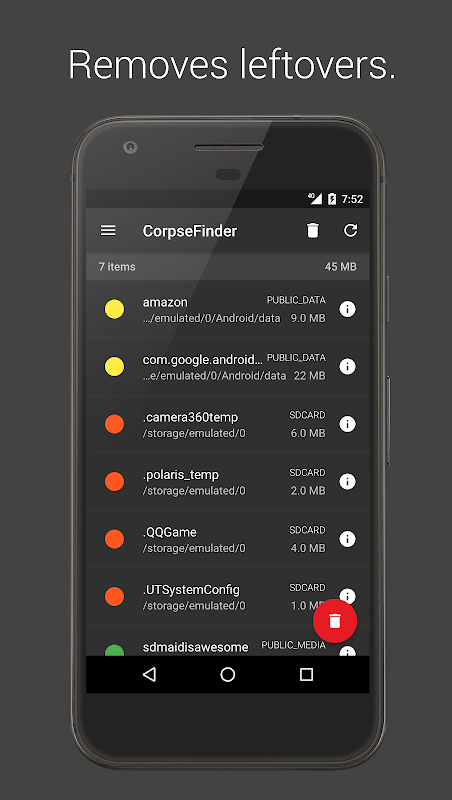This screenshot has width=452, height=800.
Task: Tap the red floating delete button
Action: [335, 620]
